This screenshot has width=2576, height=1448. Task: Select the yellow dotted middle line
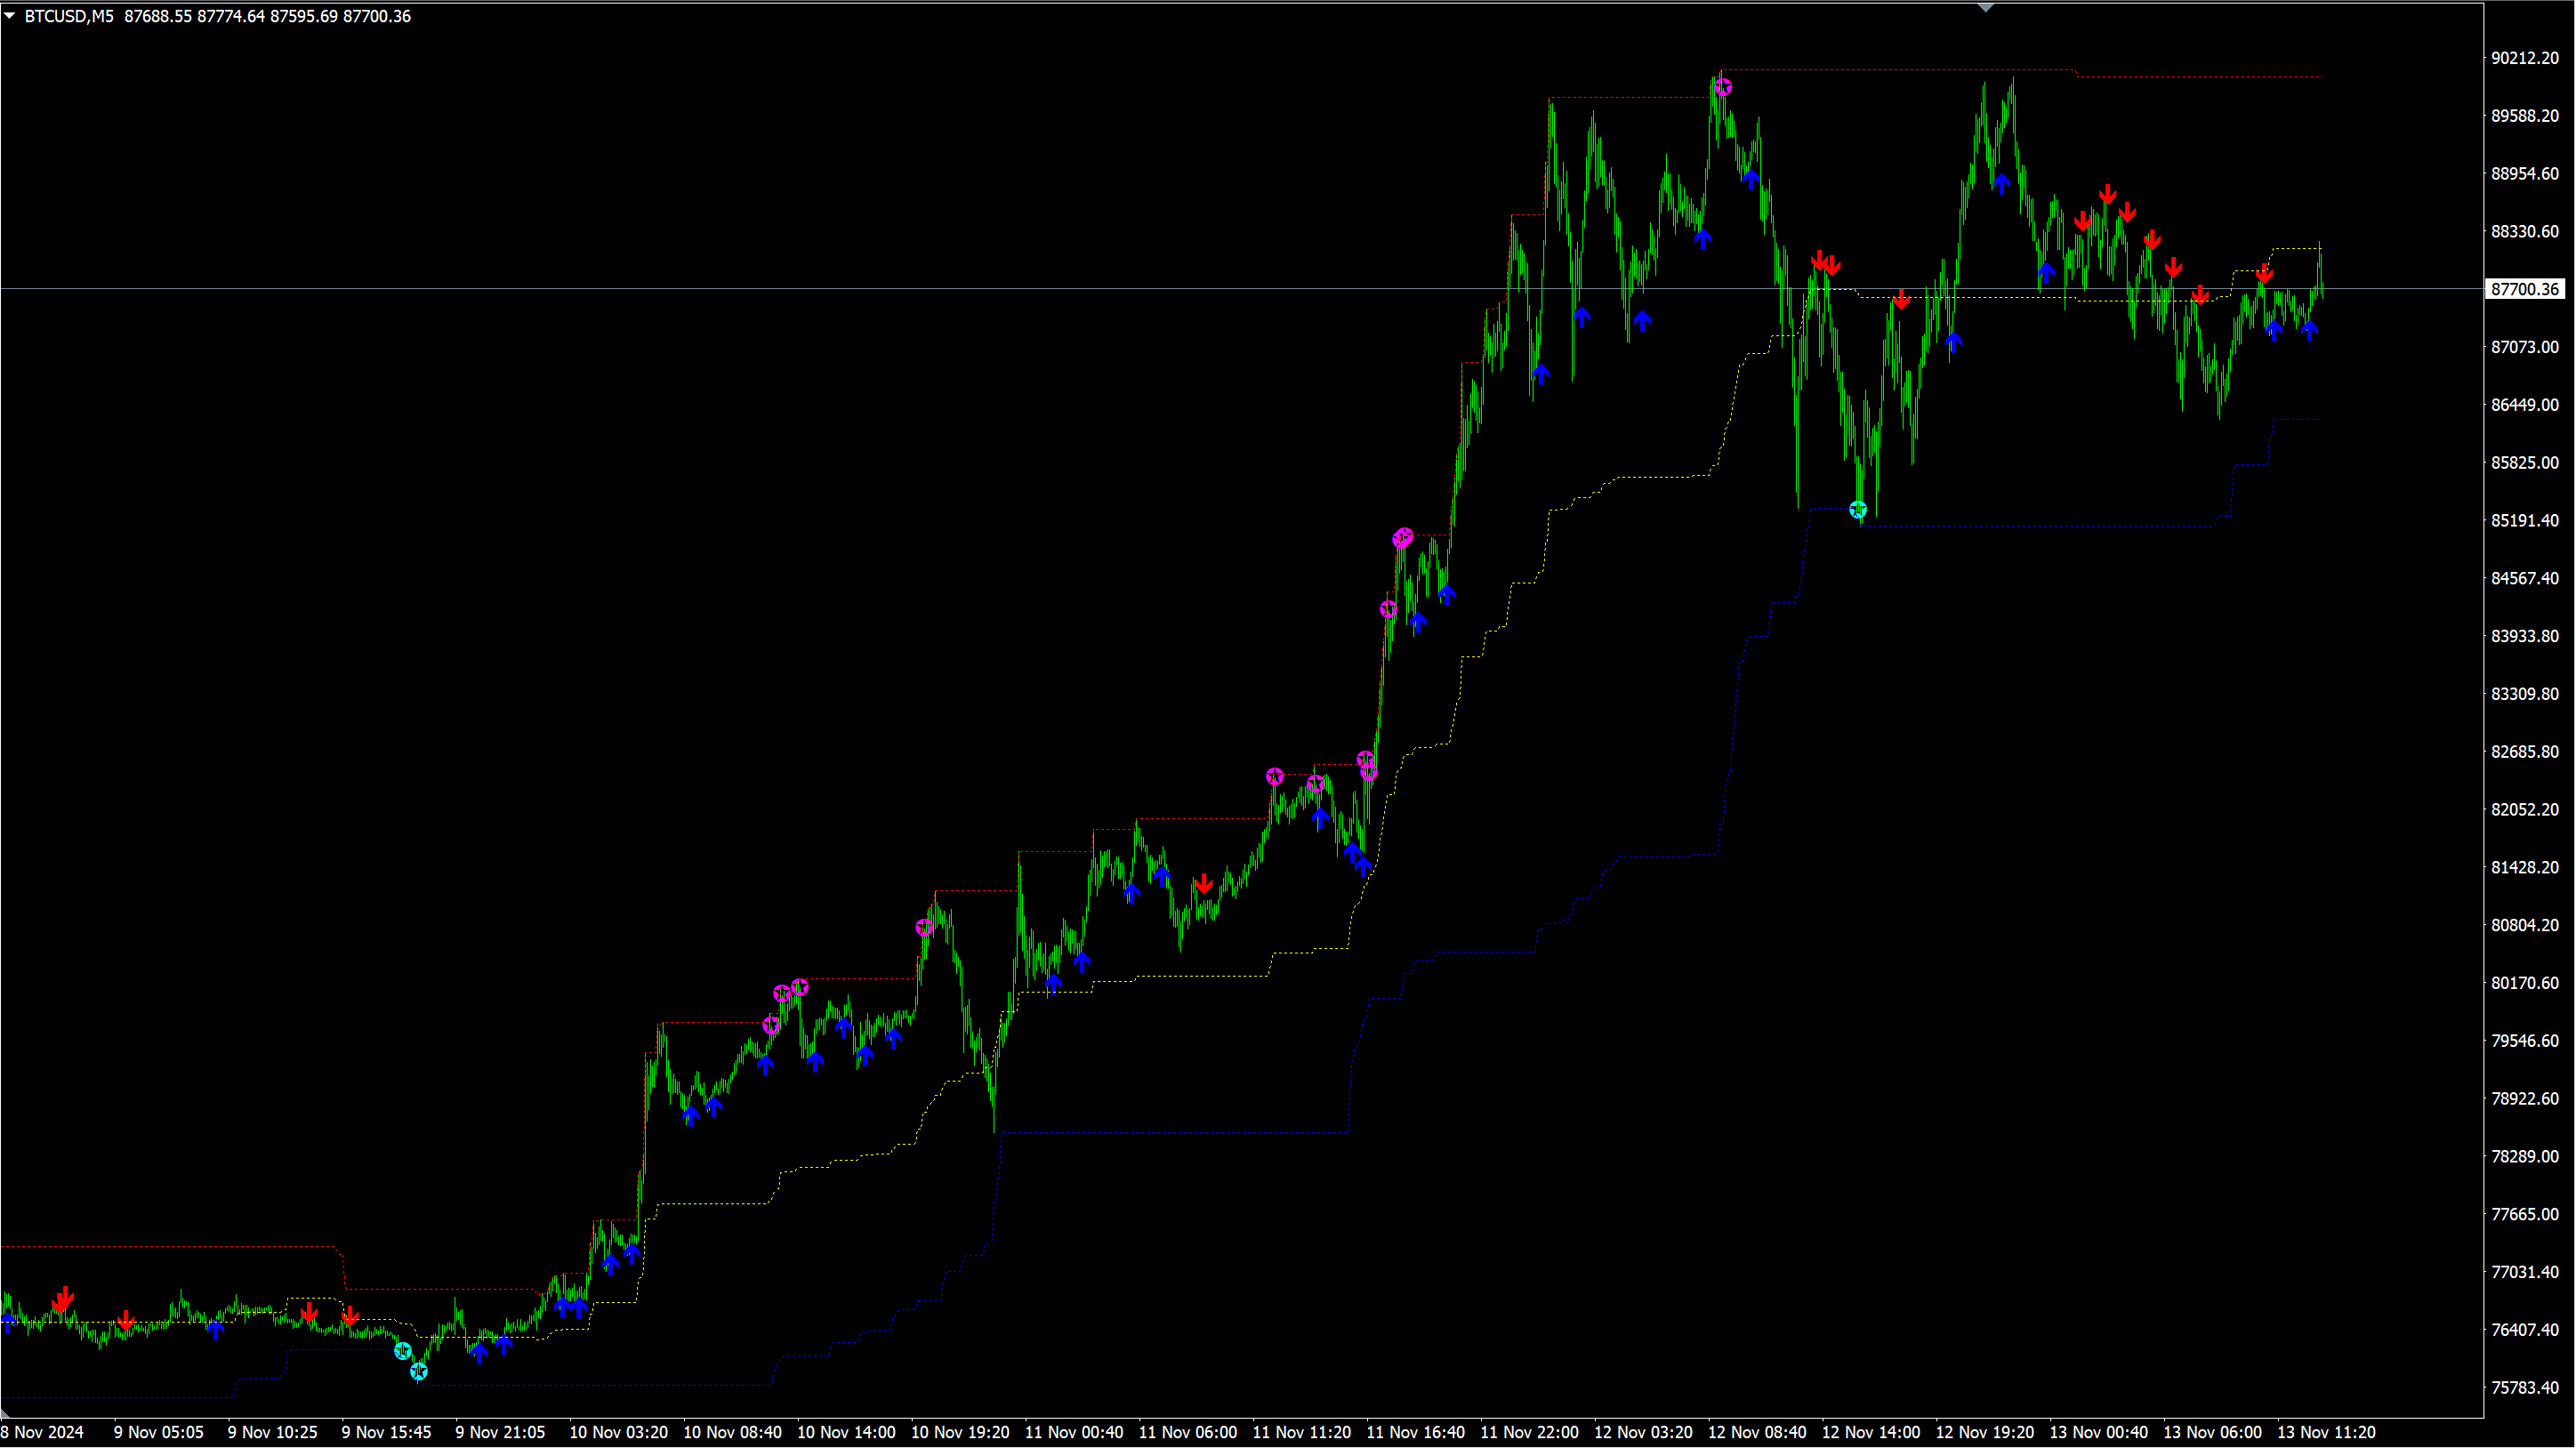pos(1200,976)
